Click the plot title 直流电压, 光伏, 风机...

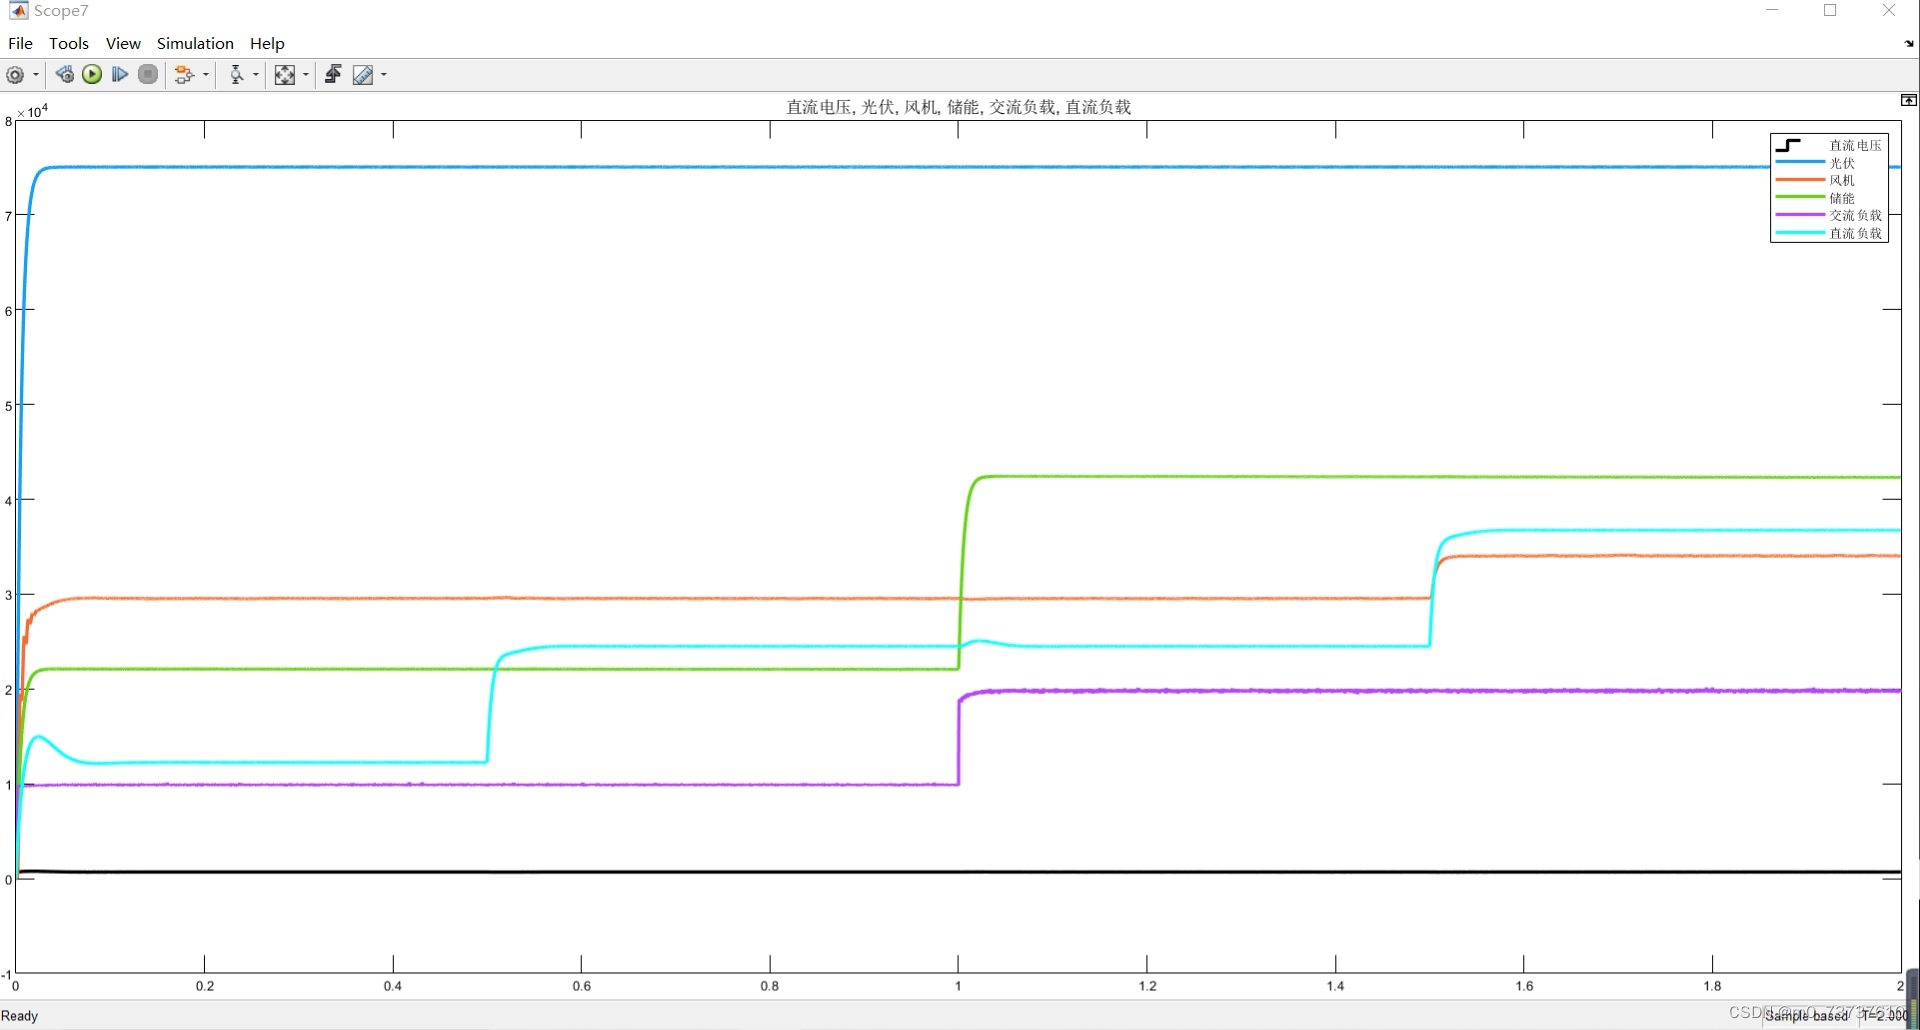pos(958,107)
